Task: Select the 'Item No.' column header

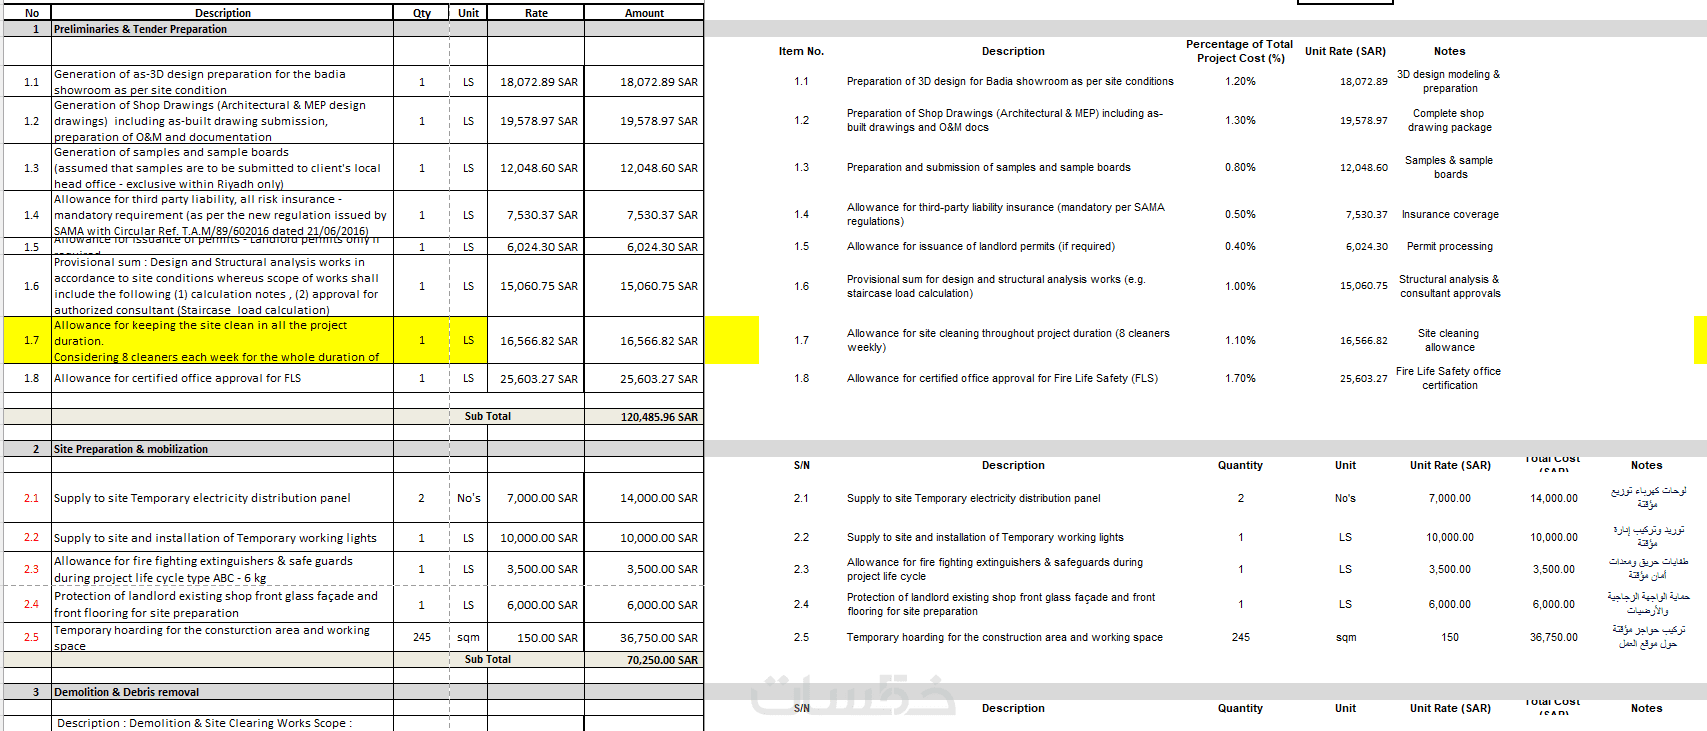Action: [801, 51]
